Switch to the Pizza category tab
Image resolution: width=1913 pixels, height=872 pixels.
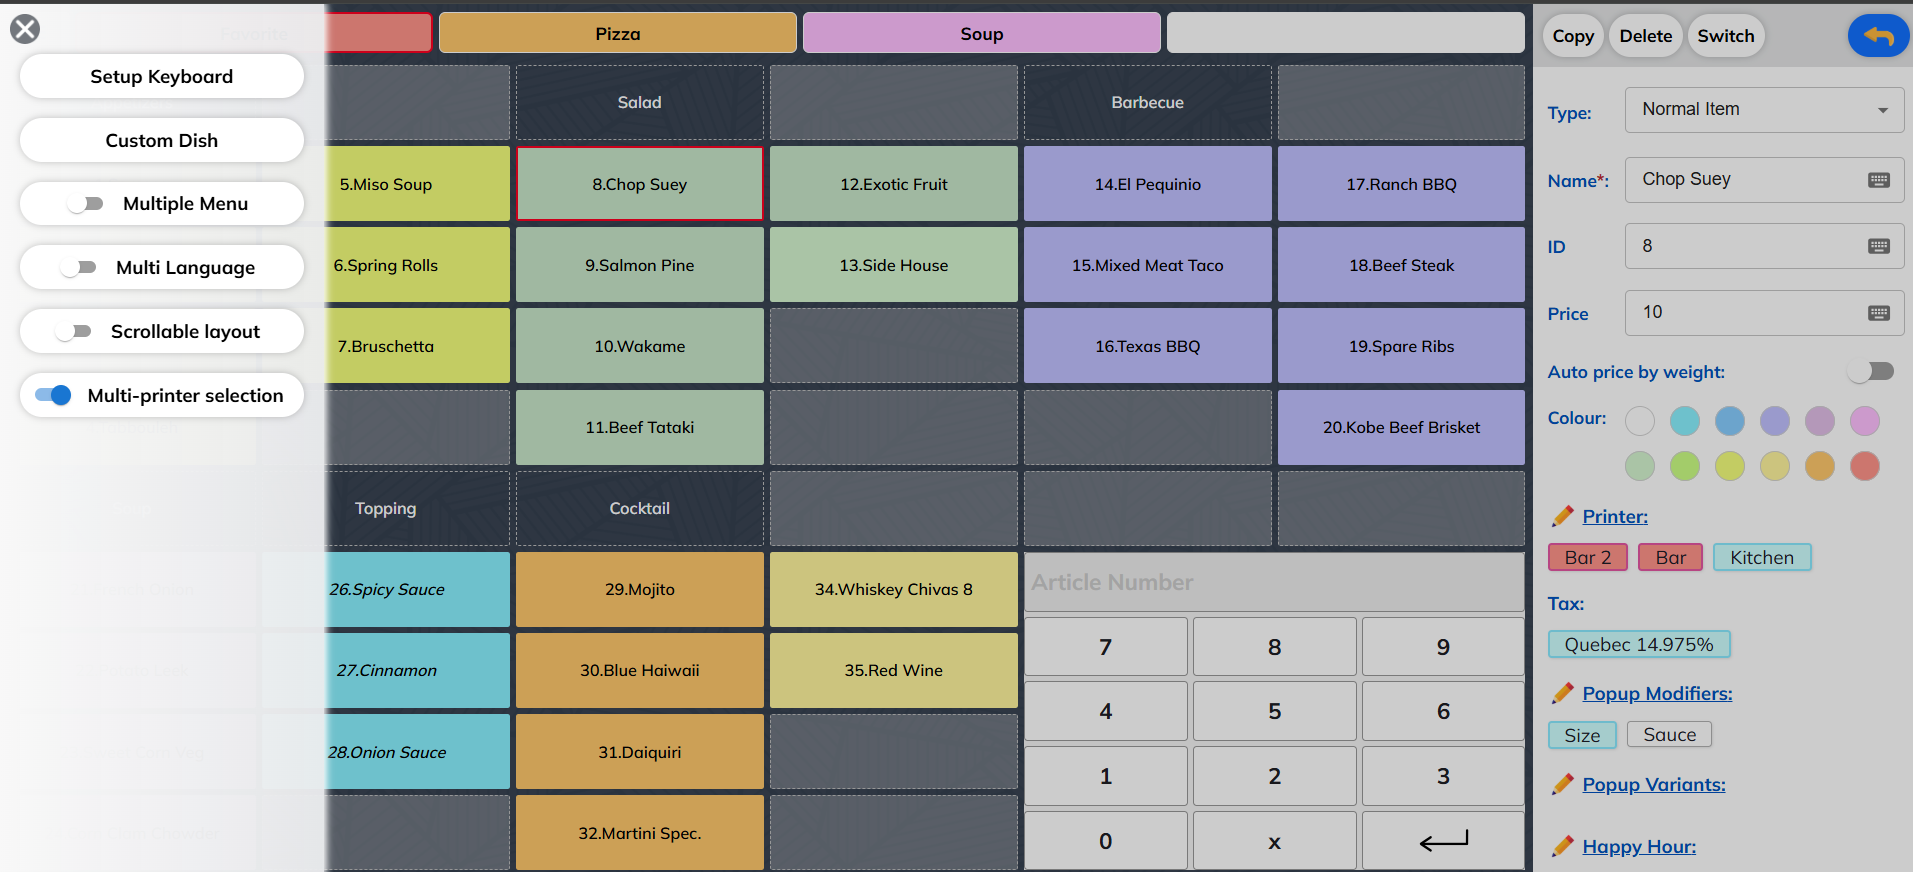pos(618,33)
